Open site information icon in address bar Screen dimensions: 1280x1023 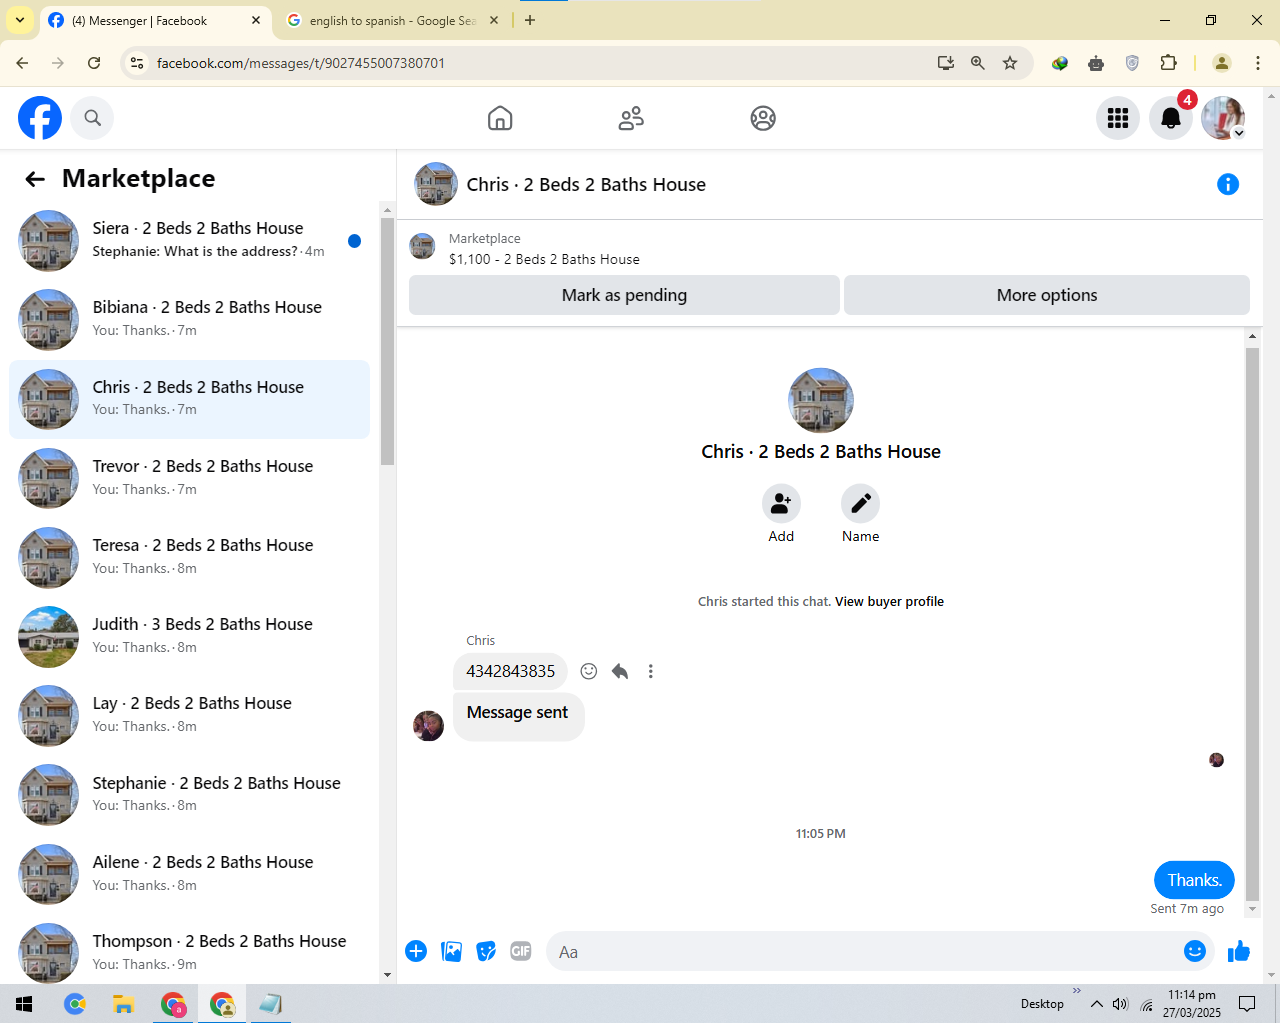pos(138,63)
